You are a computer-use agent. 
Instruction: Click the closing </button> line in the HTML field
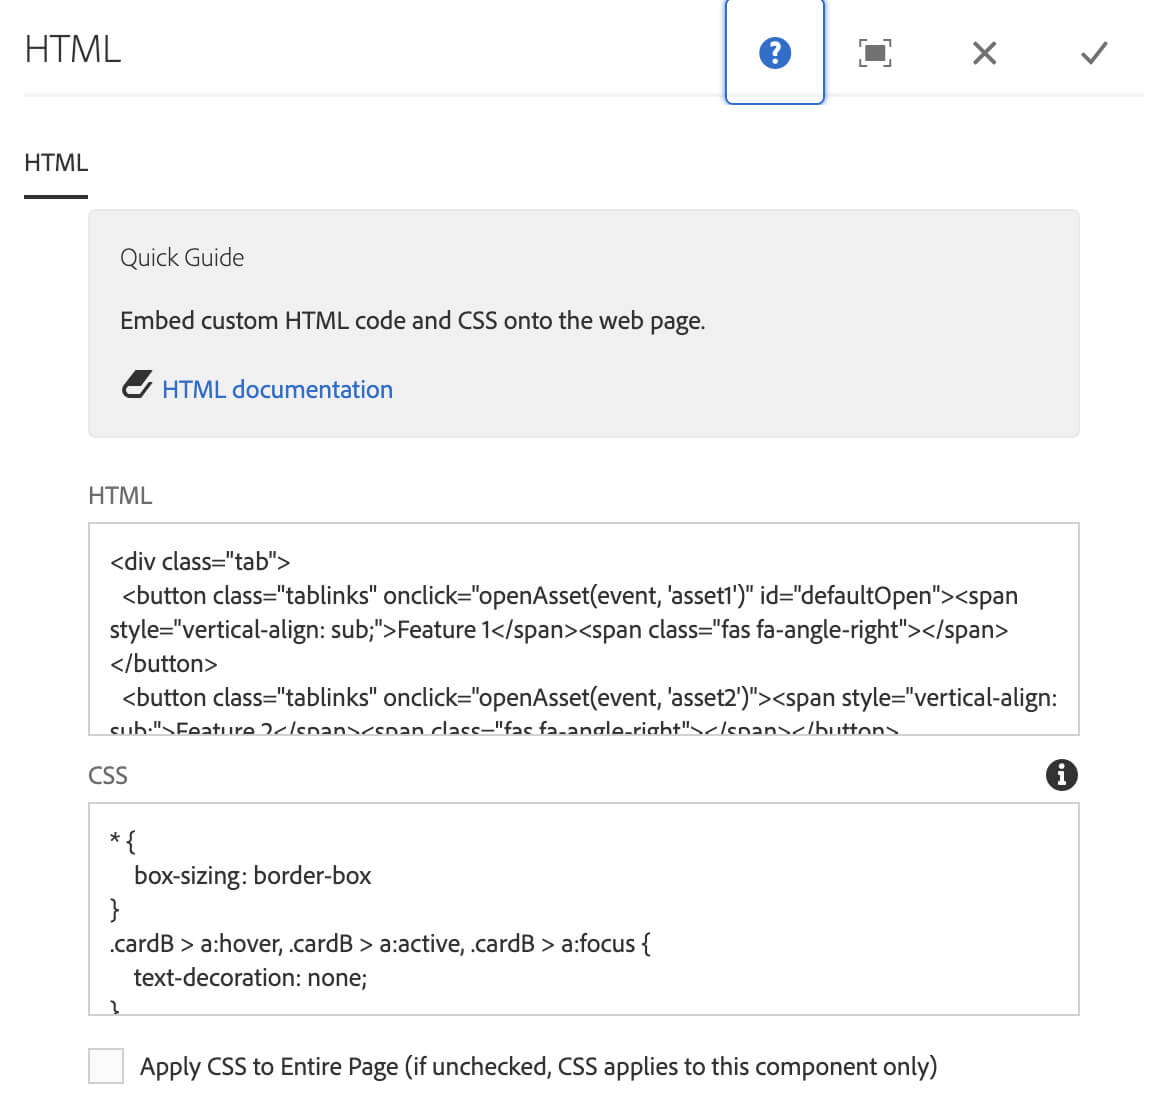tap(164, 664)
